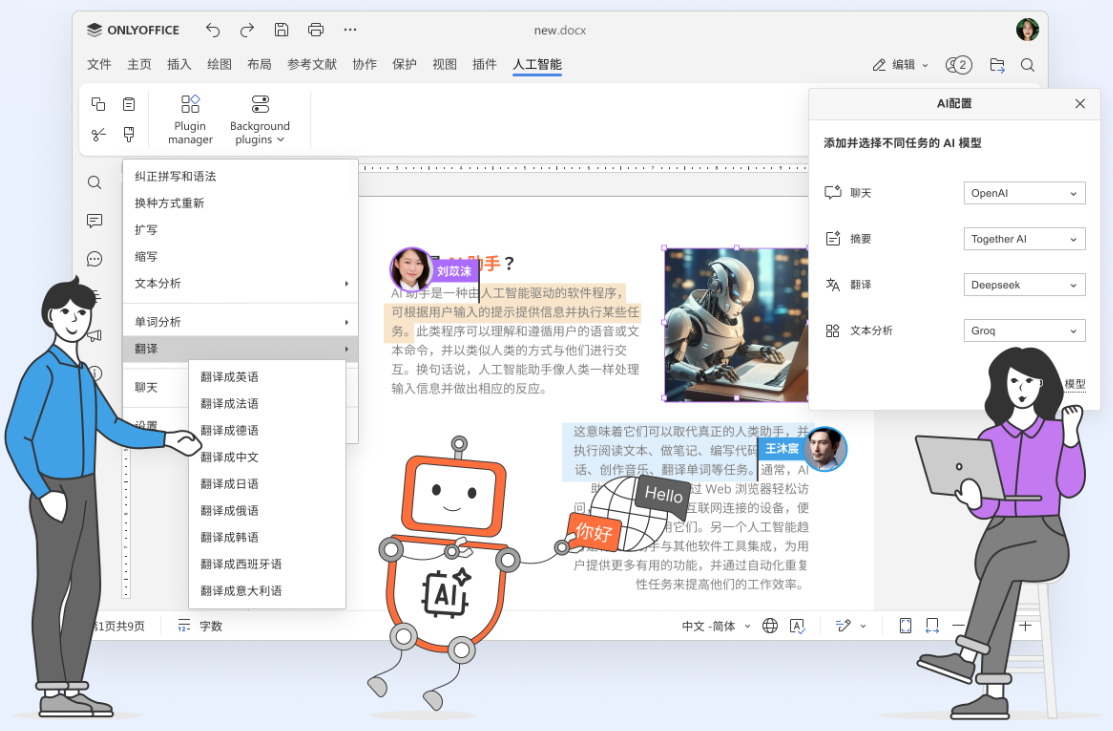
Task: Click the search magnifier in the header
Action: (1027, 65)
